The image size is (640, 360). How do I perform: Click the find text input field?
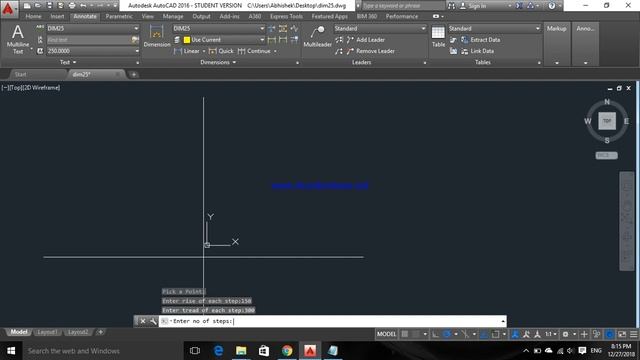point(89,40)
